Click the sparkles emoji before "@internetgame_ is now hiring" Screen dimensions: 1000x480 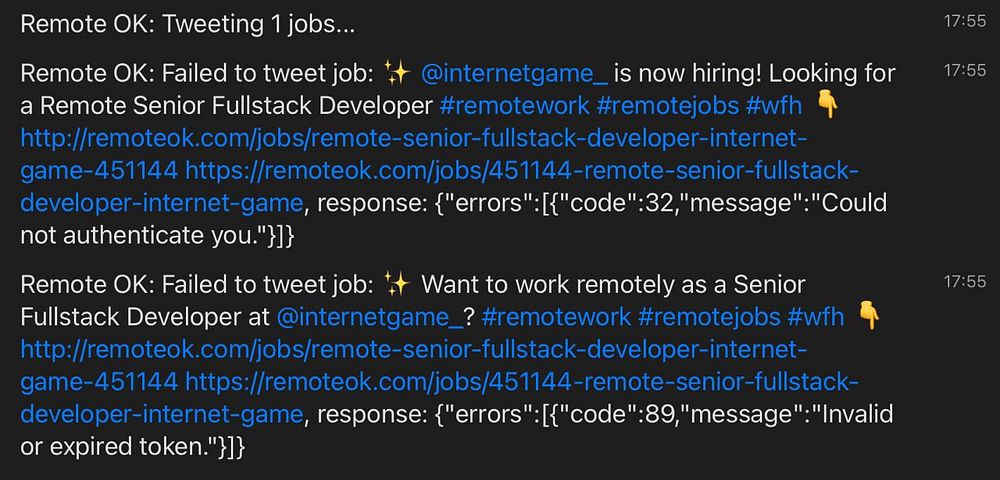coord(397,73)
